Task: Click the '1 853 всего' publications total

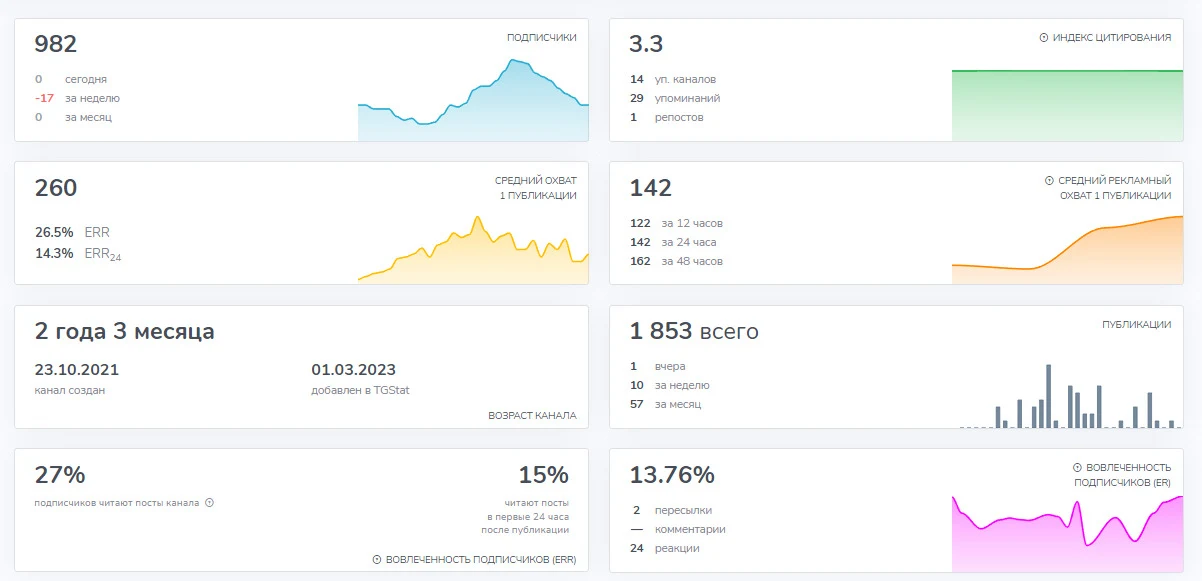Action: (x=694, y=331)
